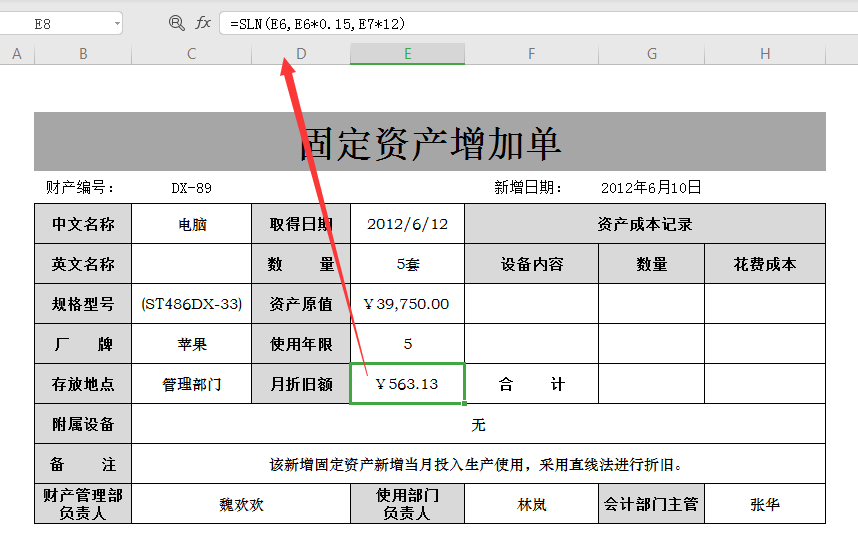Screen dimensions: 858x555
Task: Click the remarks cell about 直线法 depreciation
Action: tap(478, 464)
